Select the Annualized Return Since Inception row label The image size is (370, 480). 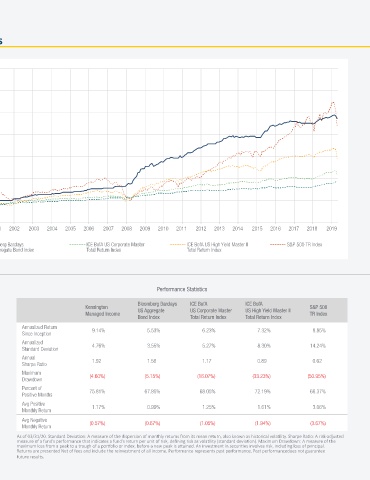tap(39, 330)
